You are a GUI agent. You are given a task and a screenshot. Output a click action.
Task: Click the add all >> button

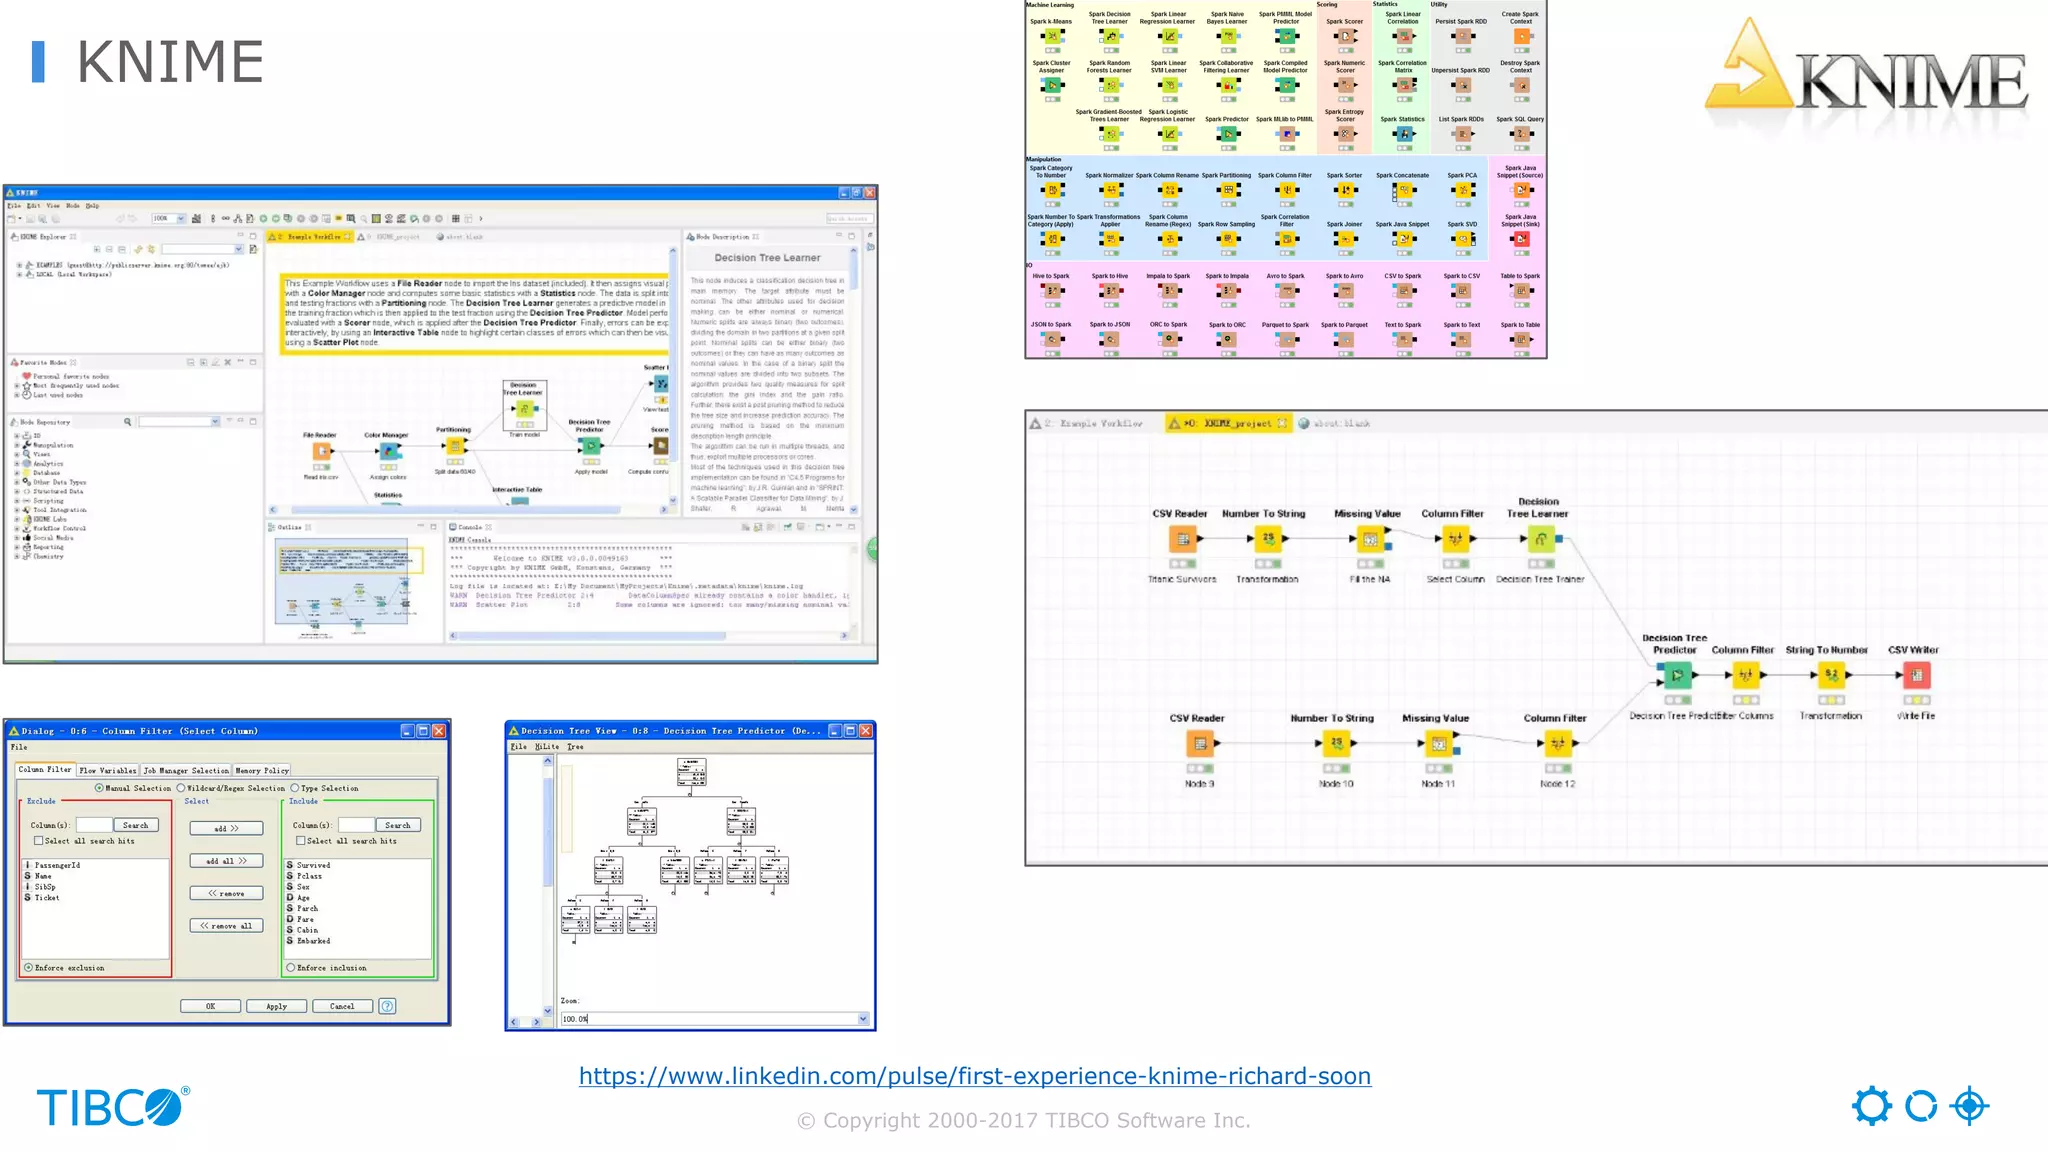click(x=227, y=861)
